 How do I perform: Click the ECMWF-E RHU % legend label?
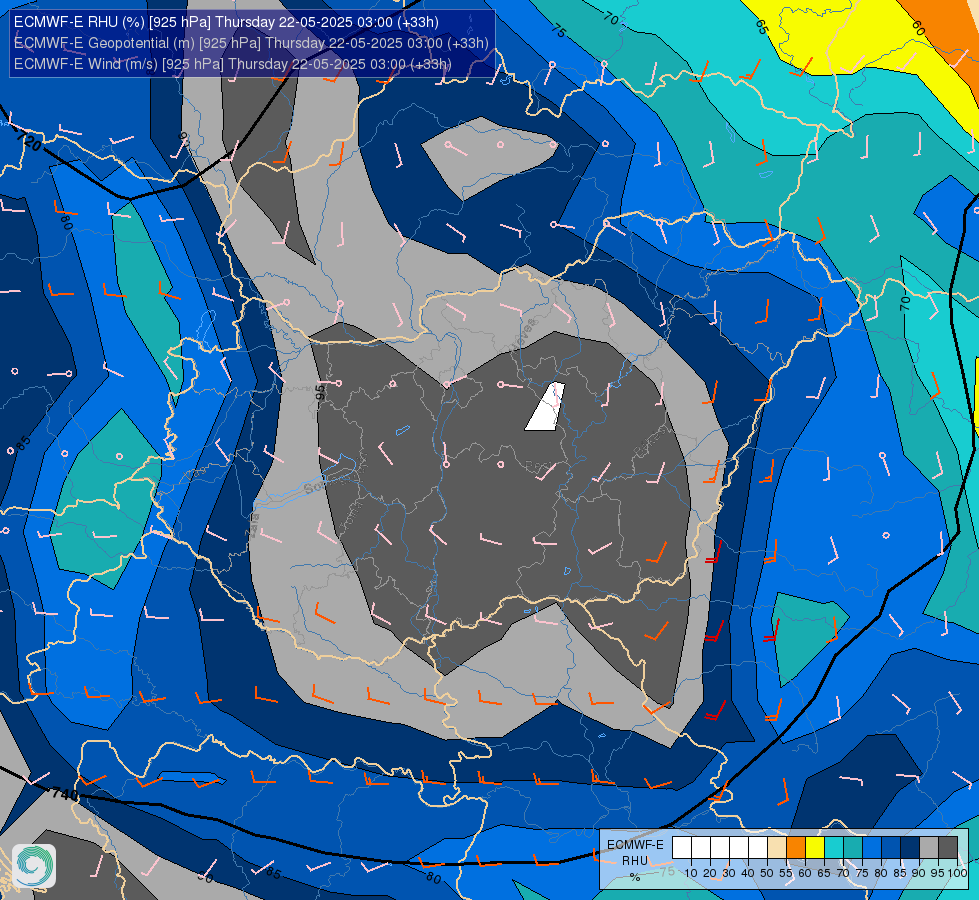click(635, 860)
